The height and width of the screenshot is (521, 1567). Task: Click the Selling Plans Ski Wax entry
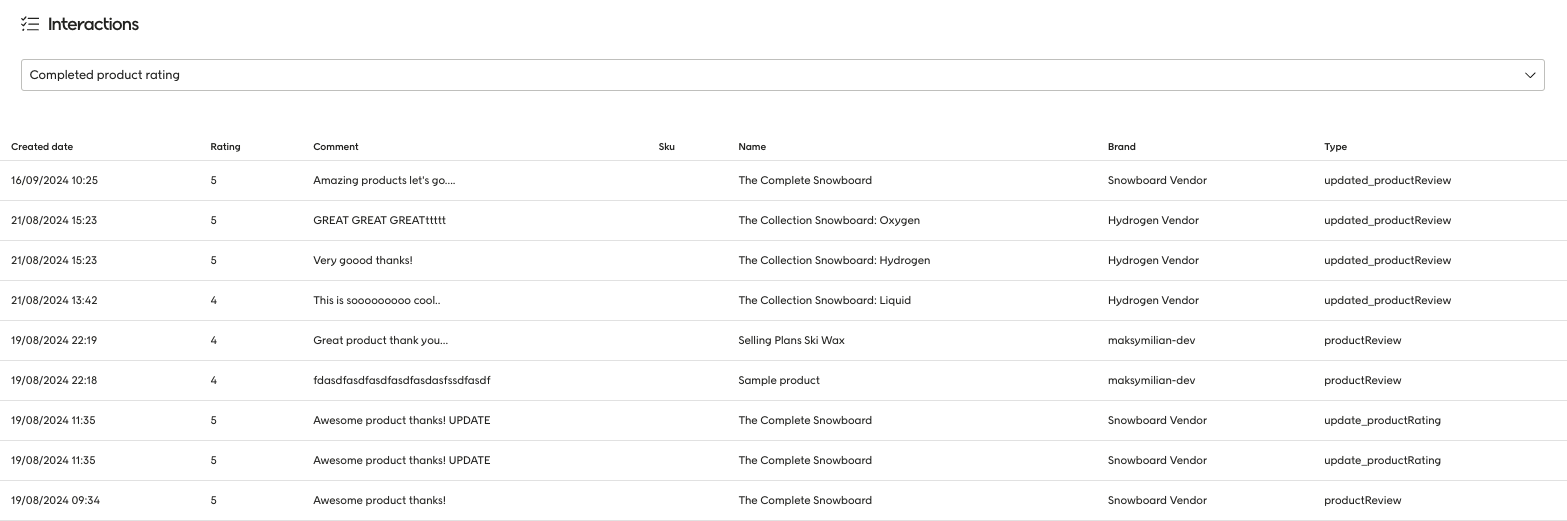coord(791,341)
